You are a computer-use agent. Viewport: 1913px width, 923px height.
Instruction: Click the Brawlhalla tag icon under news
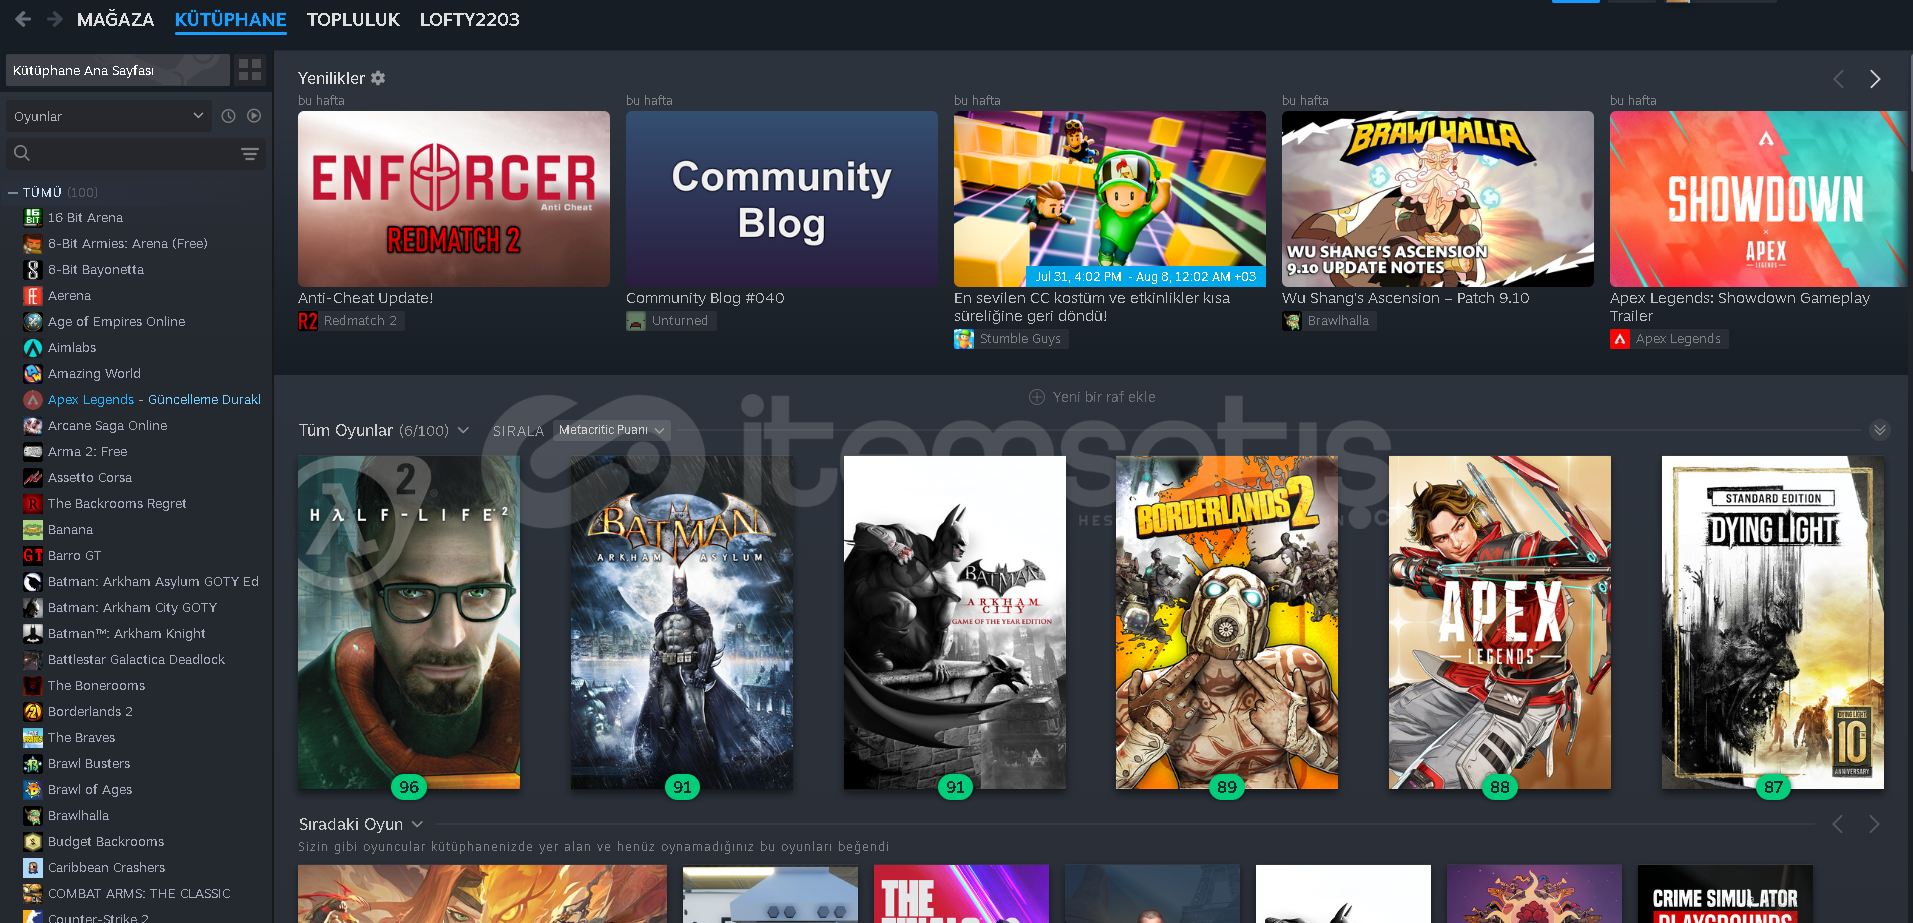[x=1292, y=321]
